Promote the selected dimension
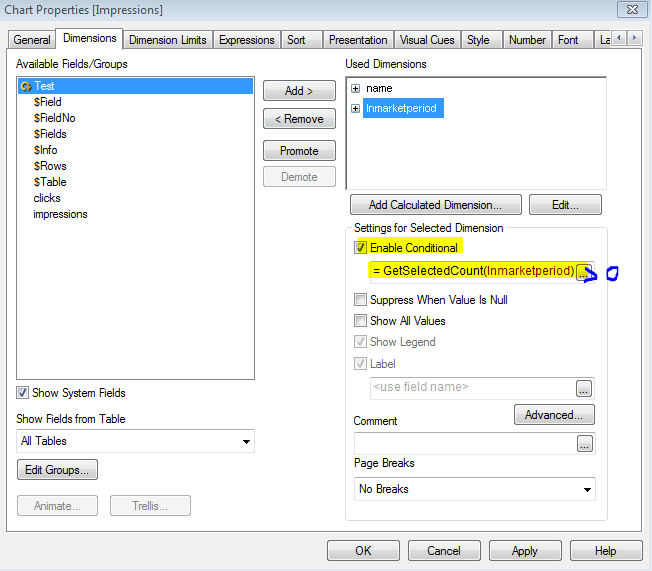Viewport: 652px width, 571px height. coord(299,151)
